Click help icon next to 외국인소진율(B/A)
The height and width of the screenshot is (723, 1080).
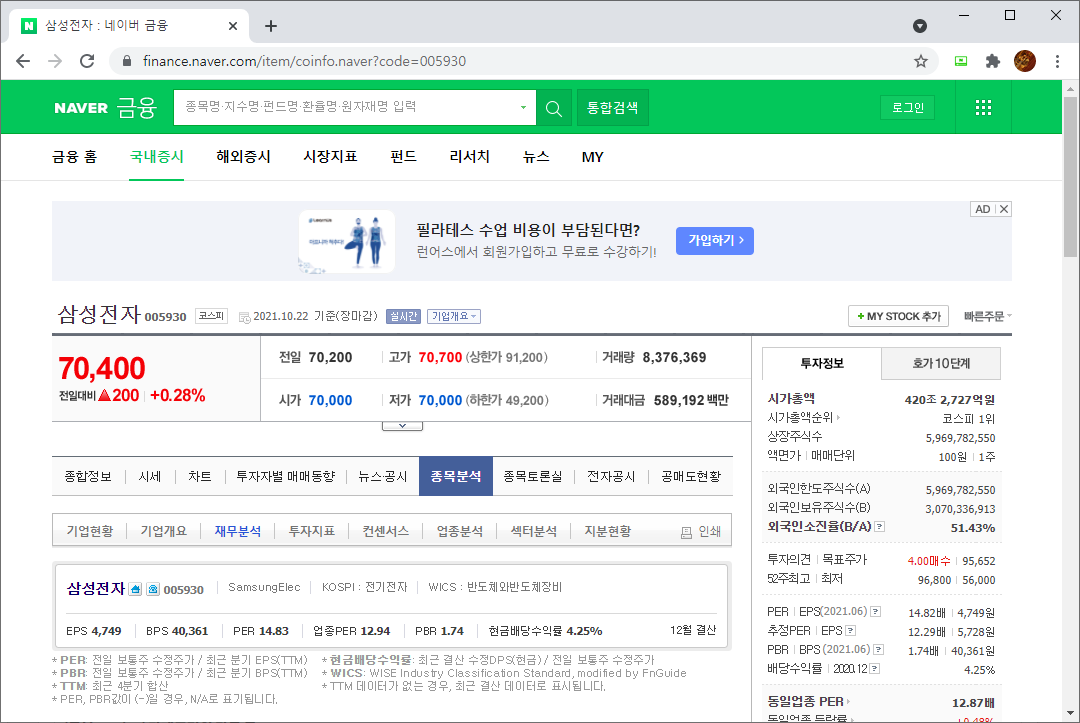point(880,527)
